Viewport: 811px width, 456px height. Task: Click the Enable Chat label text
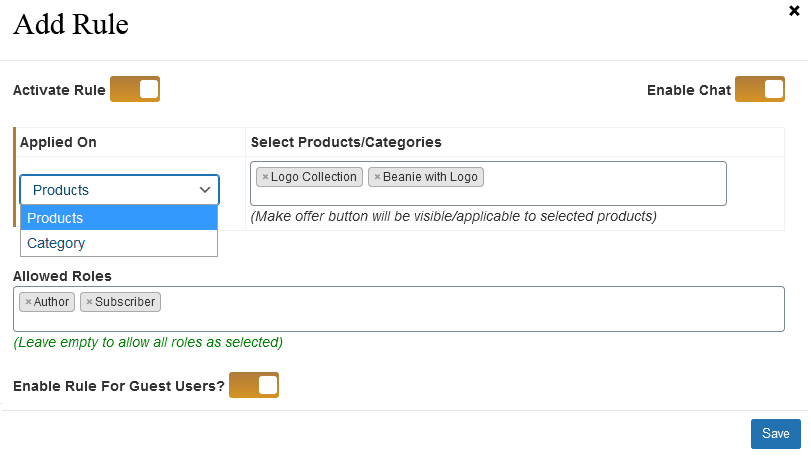click(689, 90)
